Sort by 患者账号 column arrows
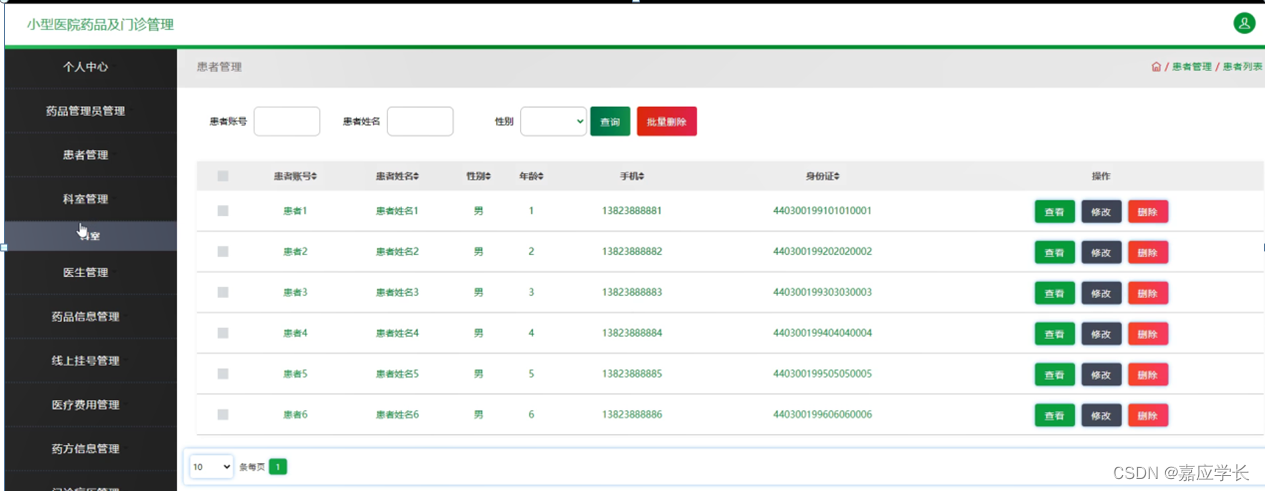Viewport: 1265px width, 491px height. (x=314, y=176)
